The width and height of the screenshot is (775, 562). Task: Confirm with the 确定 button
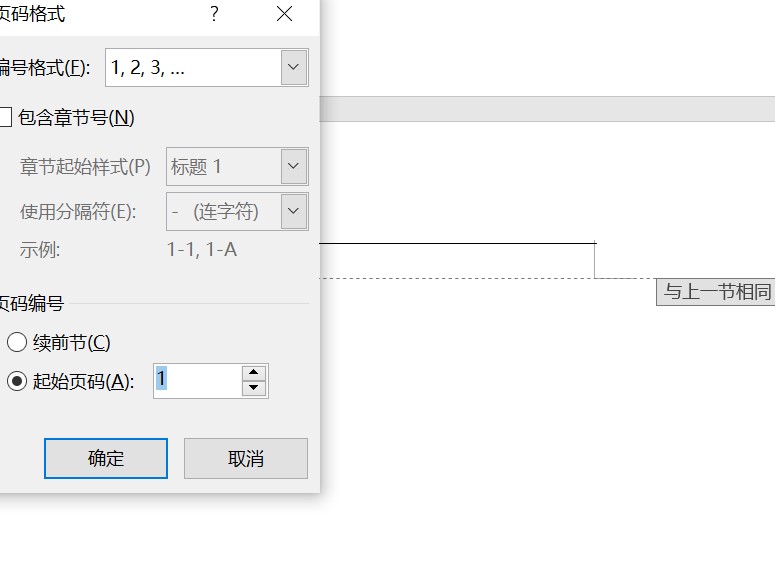point(106,459)
